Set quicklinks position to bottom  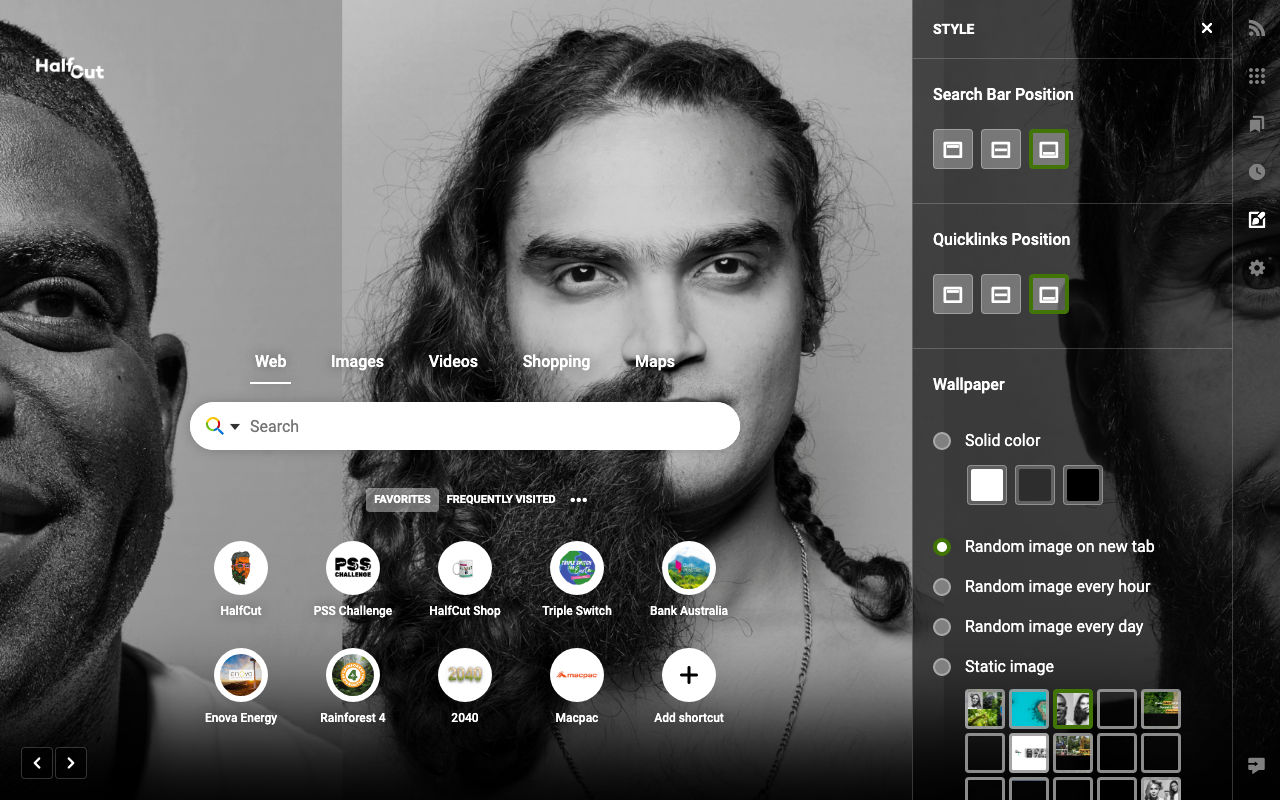pos(1049,294)
